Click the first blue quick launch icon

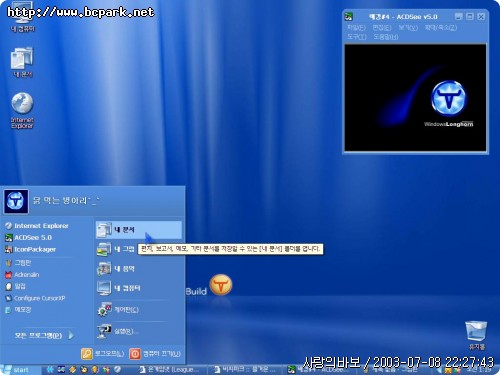50,370
